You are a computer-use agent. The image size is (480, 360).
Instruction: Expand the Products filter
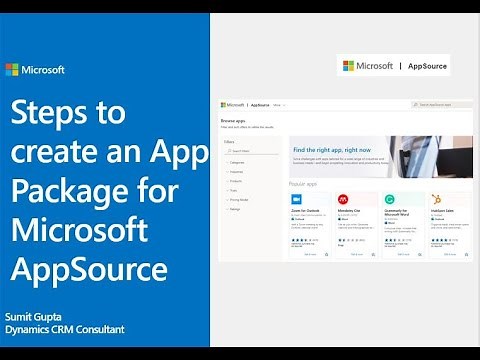[x=235, y=181]
